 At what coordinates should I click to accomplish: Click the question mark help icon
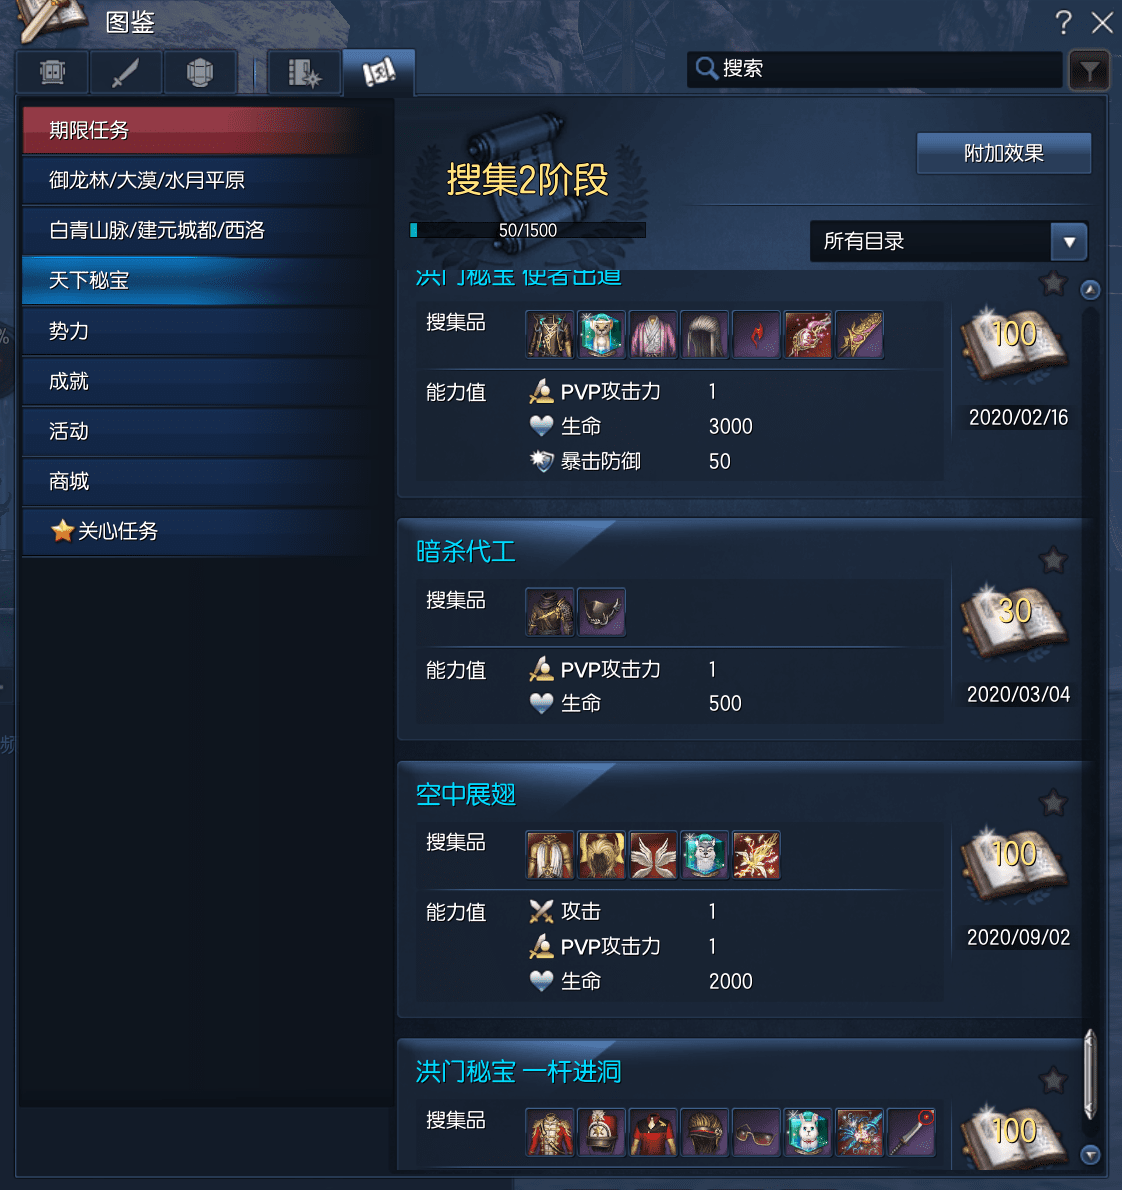(1064, 22)
